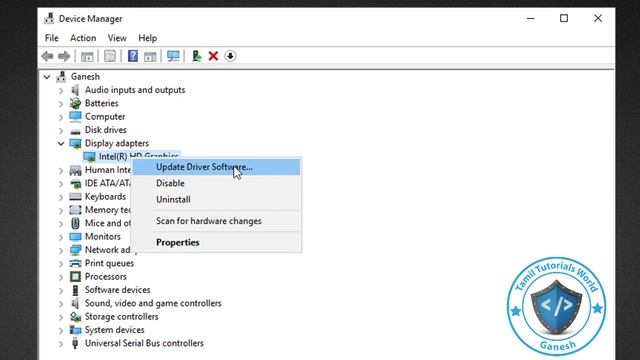Expand the Keyboards category
This screenshot has height=360, width=640.
point(61,197)
